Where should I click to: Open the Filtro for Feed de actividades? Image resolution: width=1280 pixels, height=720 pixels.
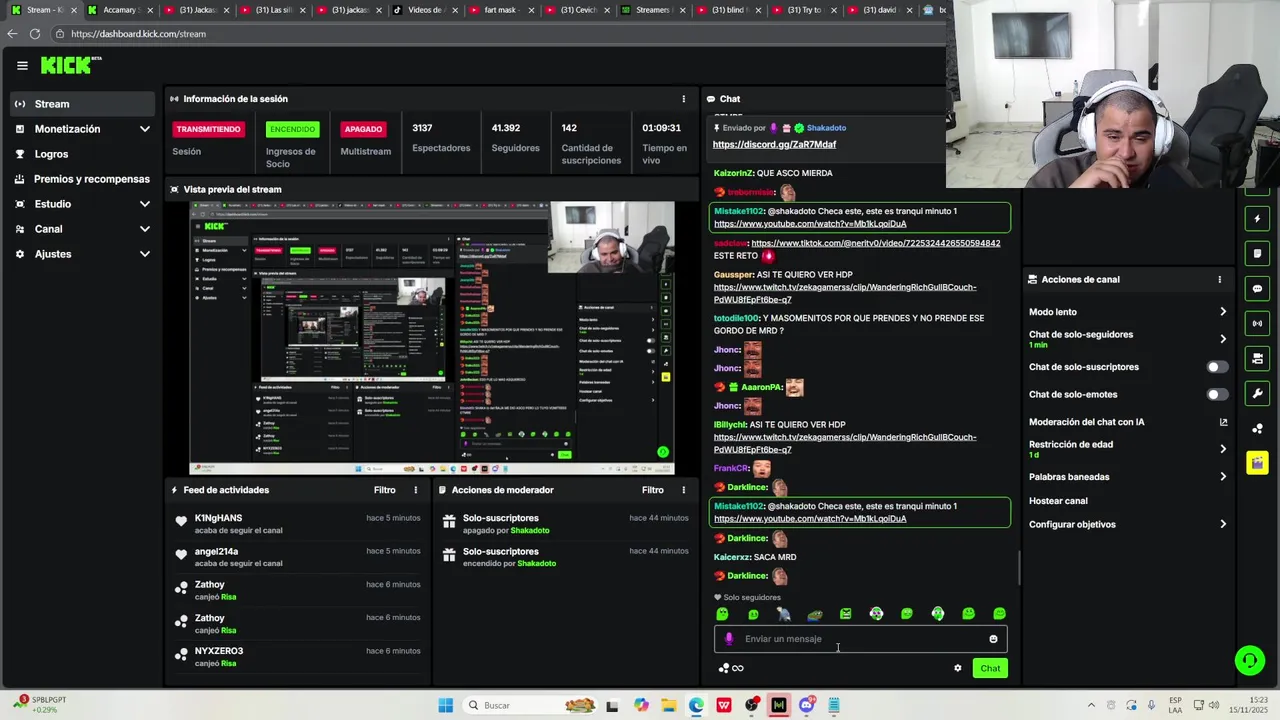[x=385, y=490]
